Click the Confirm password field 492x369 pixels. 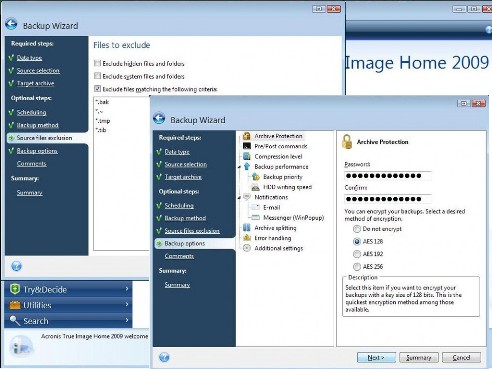[388, 199]
